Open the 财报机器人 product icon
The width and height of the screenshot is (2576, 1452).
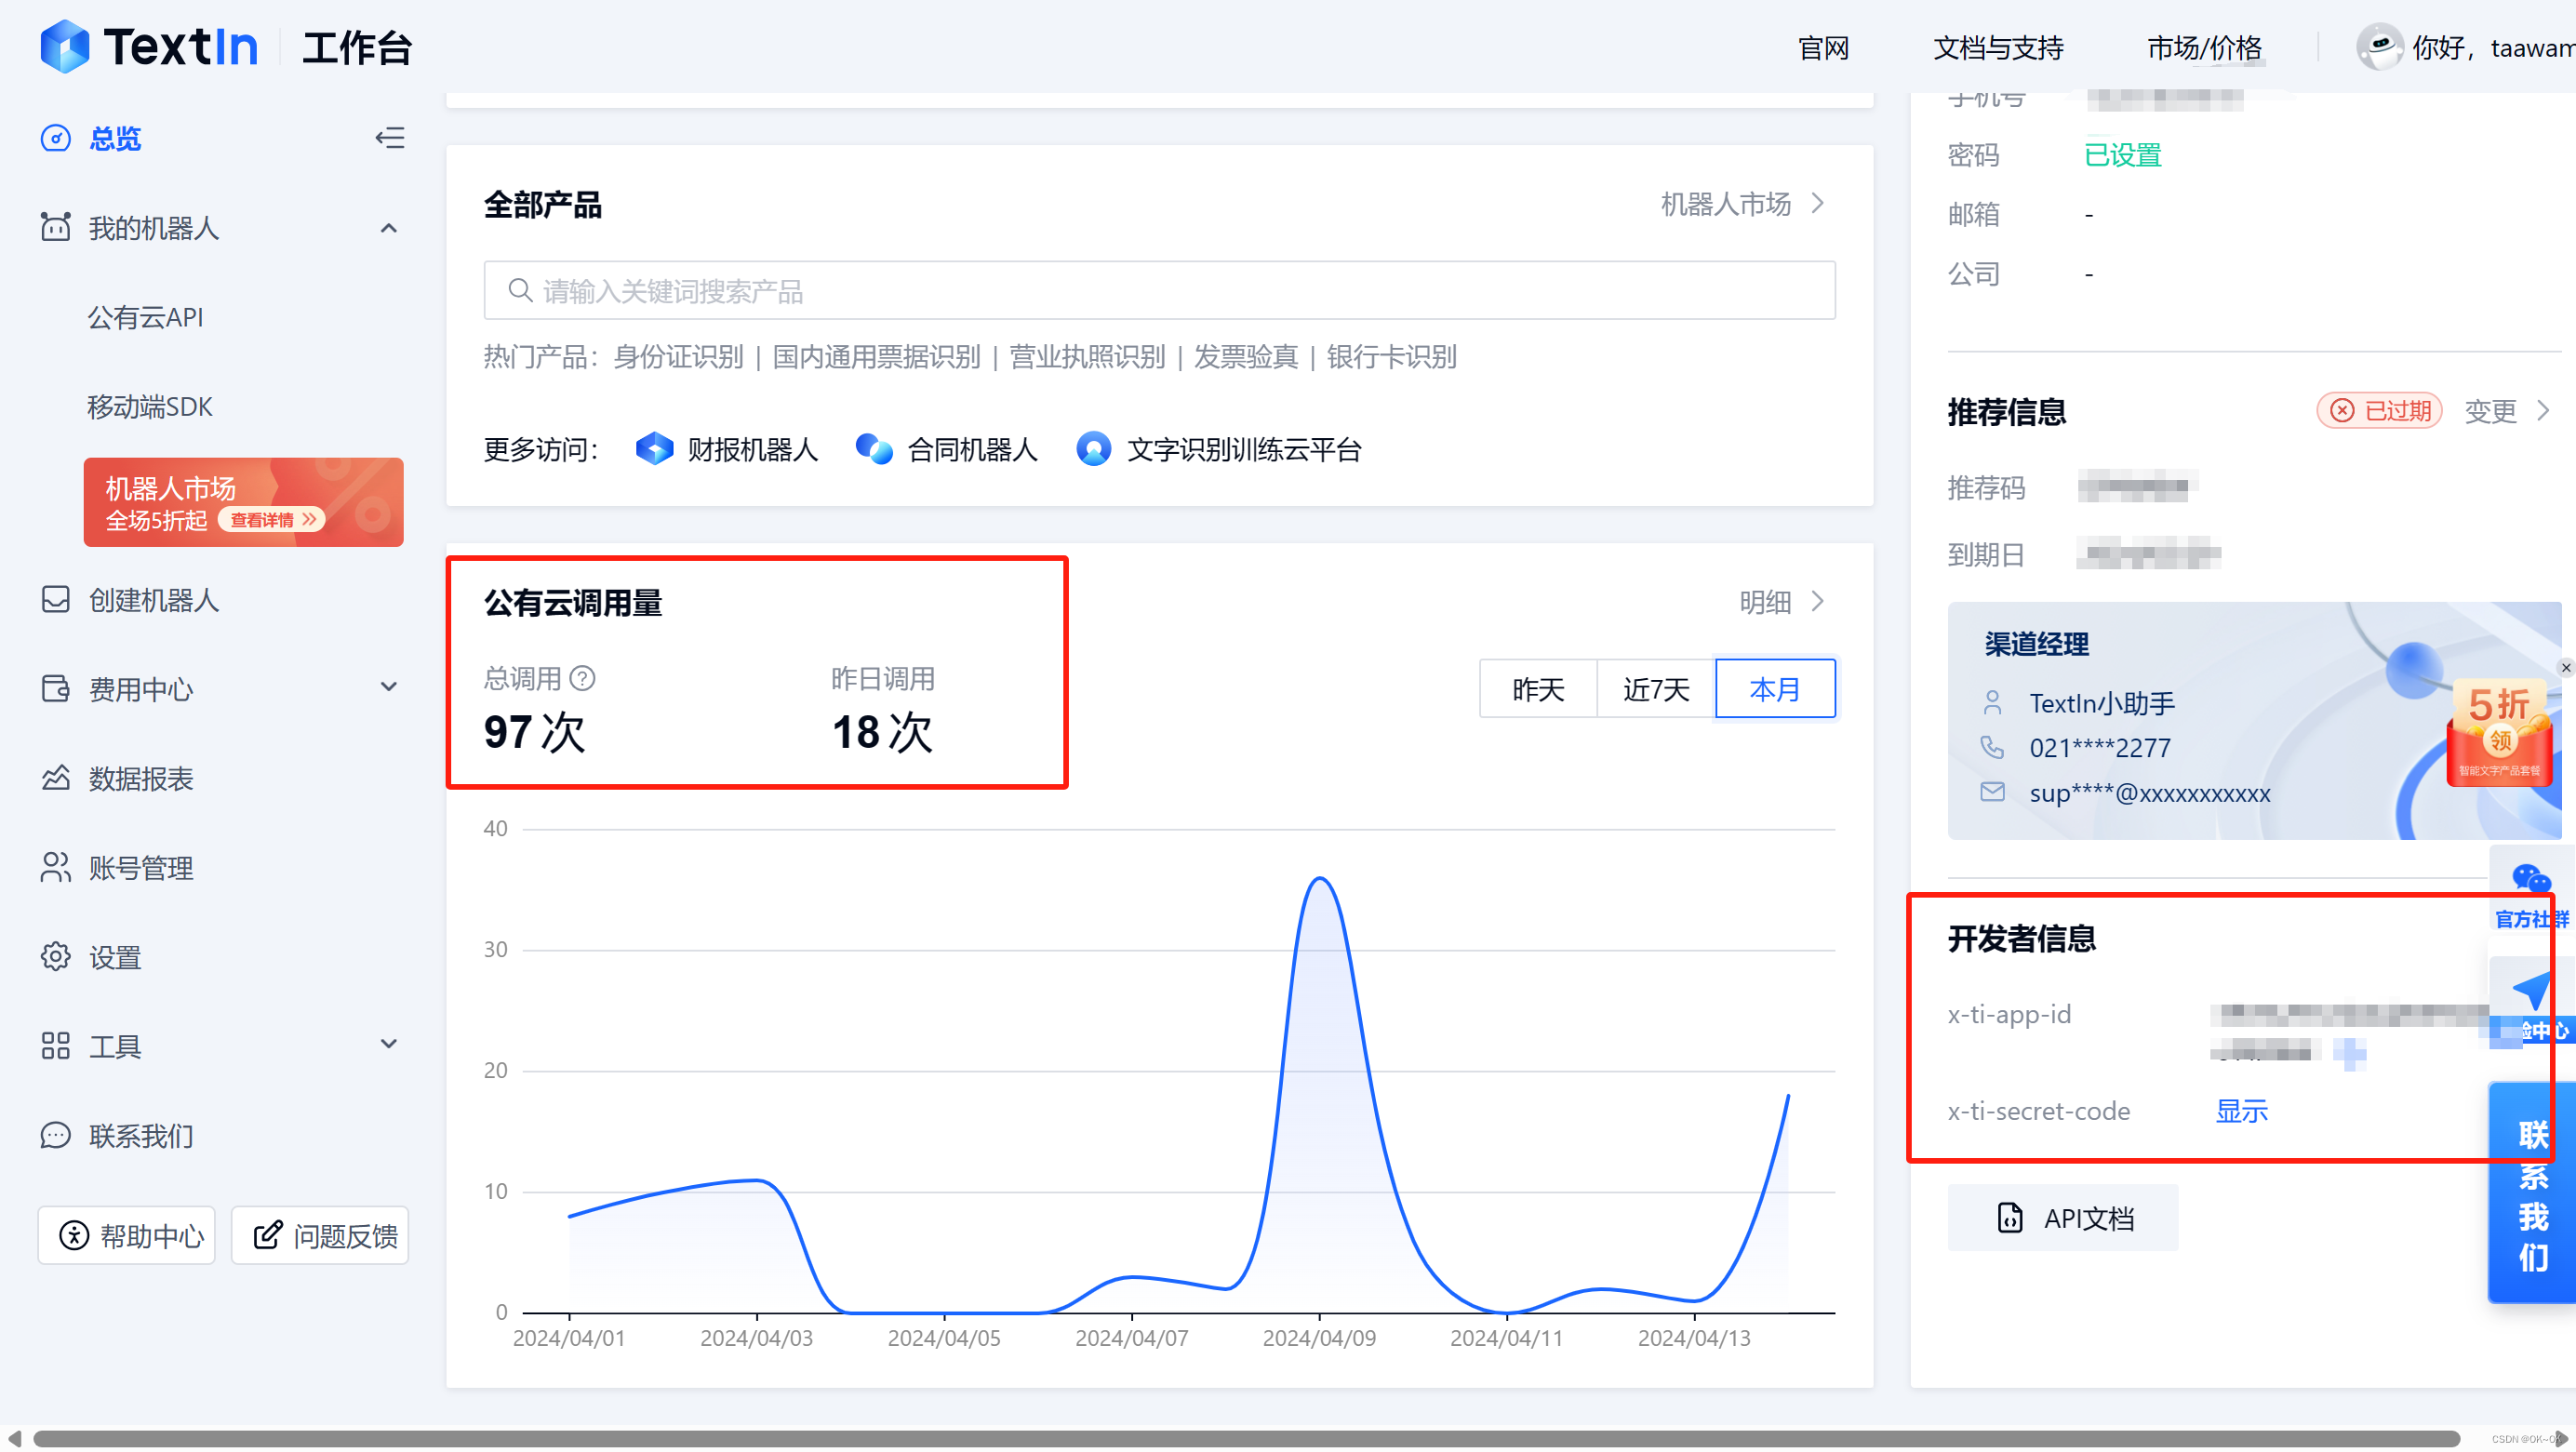click(x=655, y=449)
